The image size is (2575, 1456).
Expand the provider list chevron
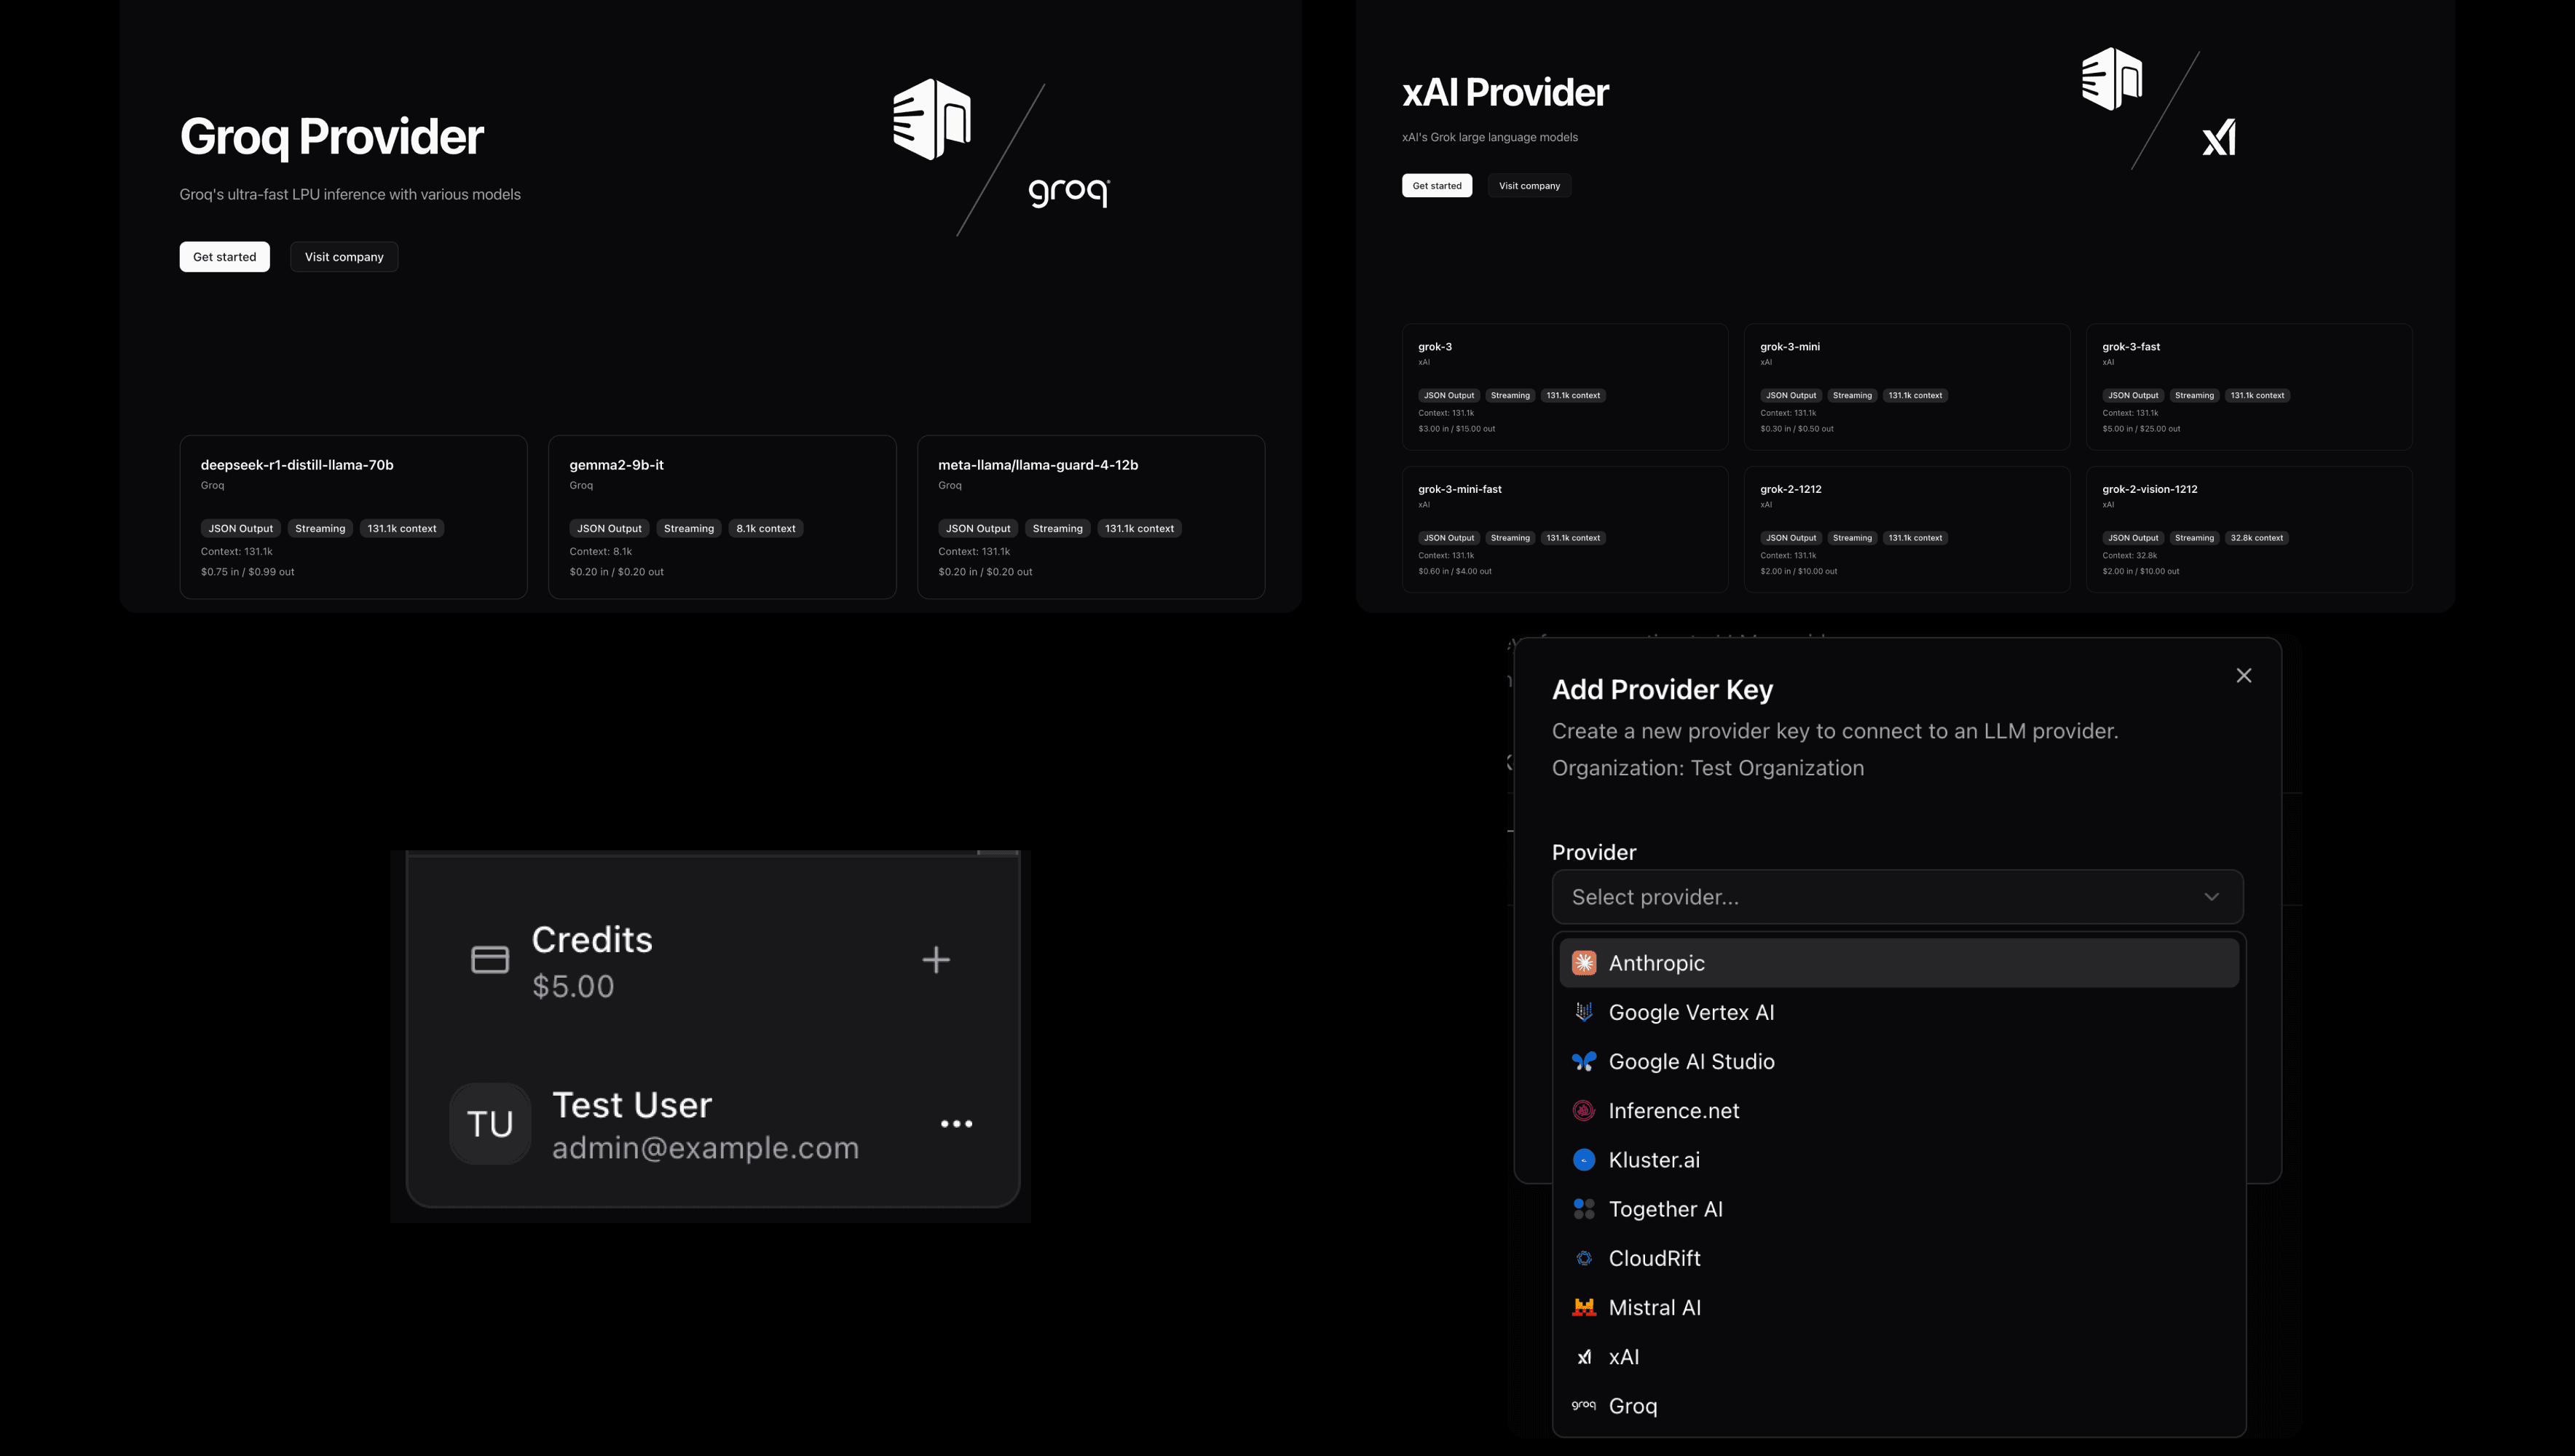[x=2212, y=896]
